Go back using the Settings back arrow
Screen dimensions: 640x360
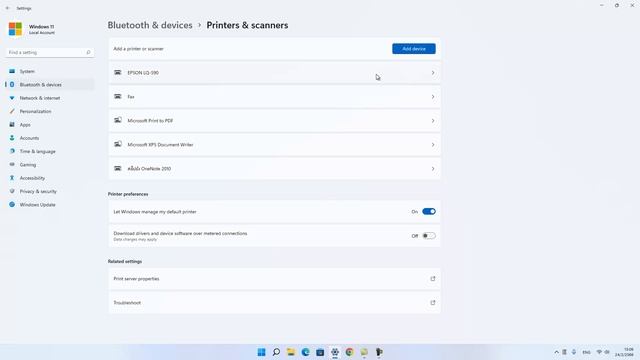[x=7, y=8]
